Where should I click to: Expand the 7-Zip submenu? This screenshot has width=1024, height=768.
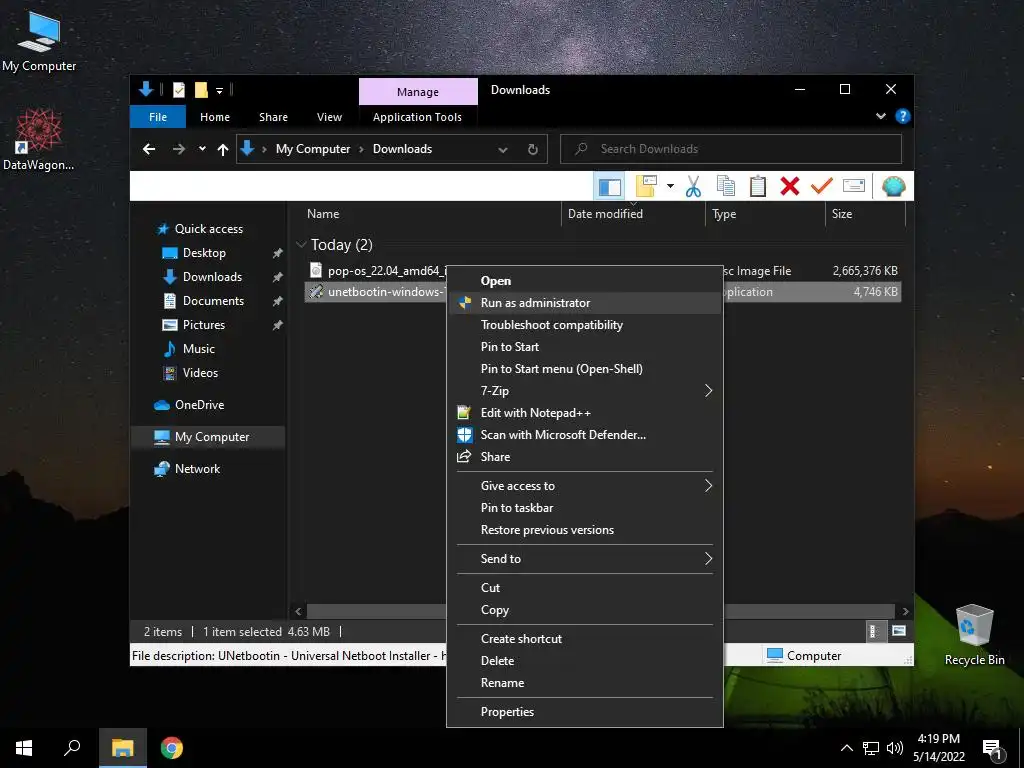pos(584,391)
